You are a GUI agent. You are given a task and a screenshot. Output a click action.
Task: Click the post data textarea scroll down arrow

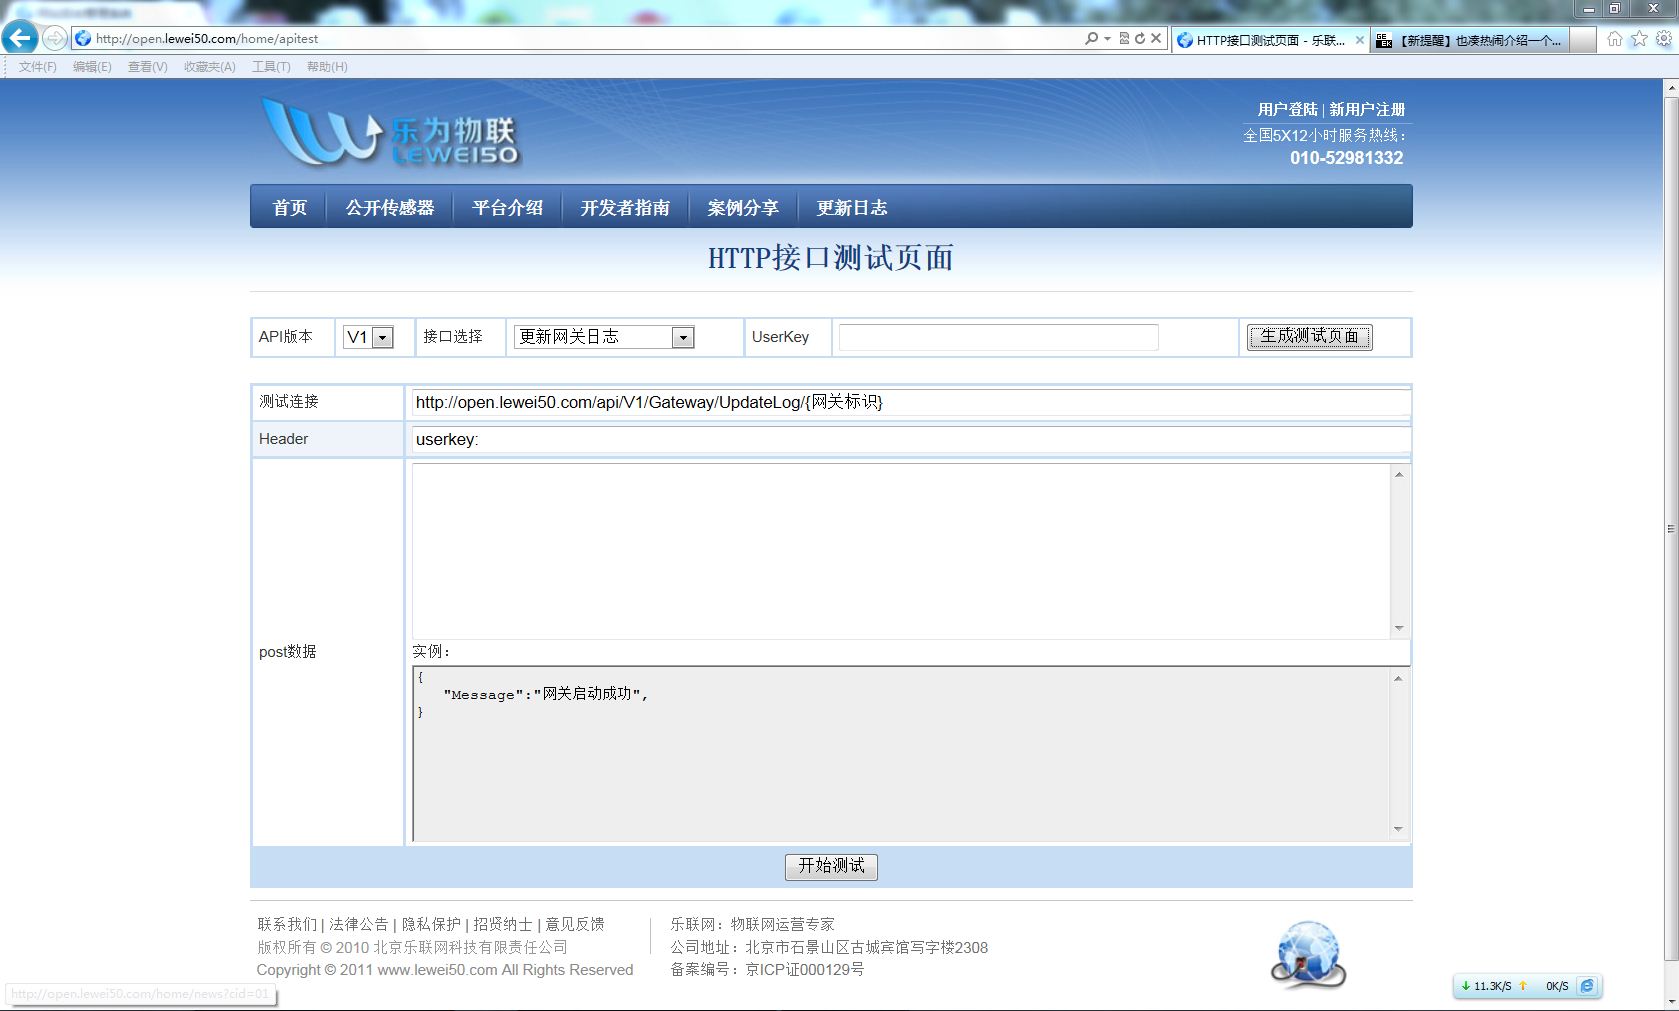pyautogui.click(x=1399, y=628)
